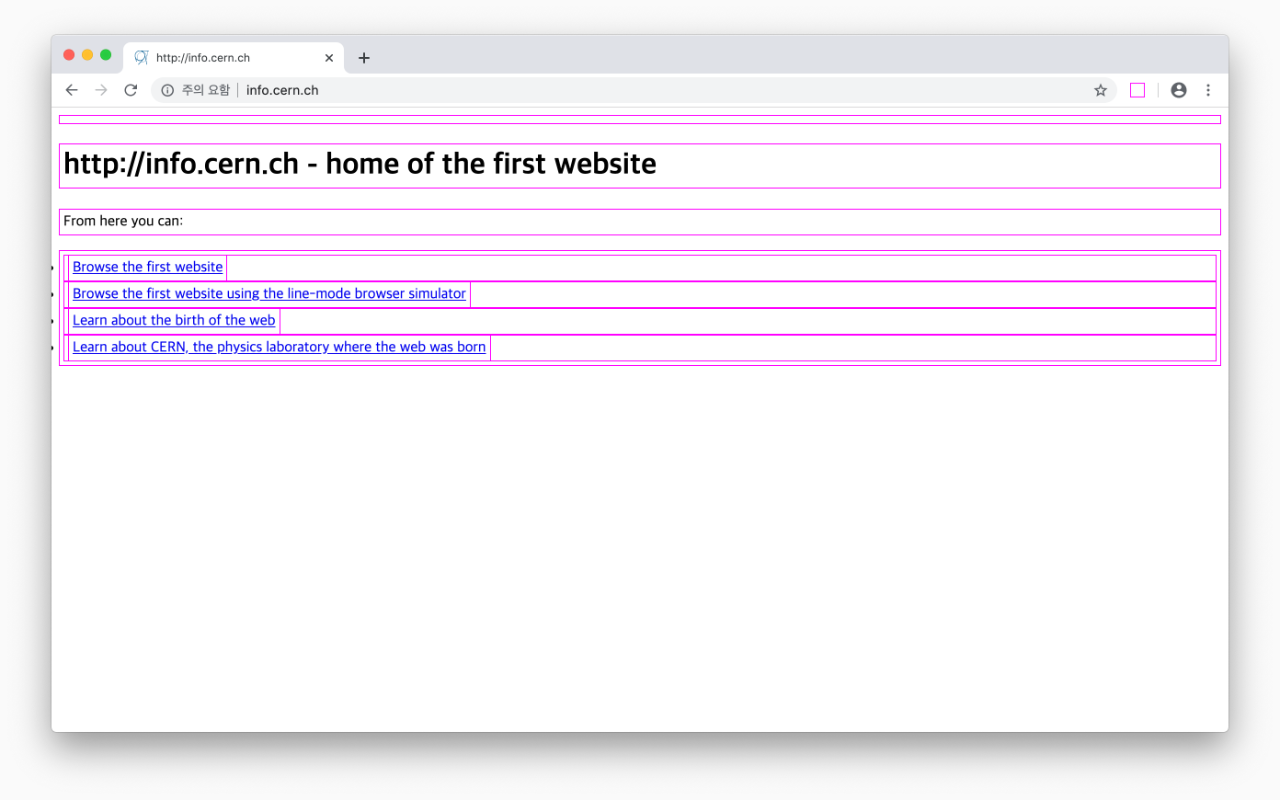The height and width of the screenshot is (800, 1280).
Task: Open the Browse the first website link
Action: click(x=148, y=267)
